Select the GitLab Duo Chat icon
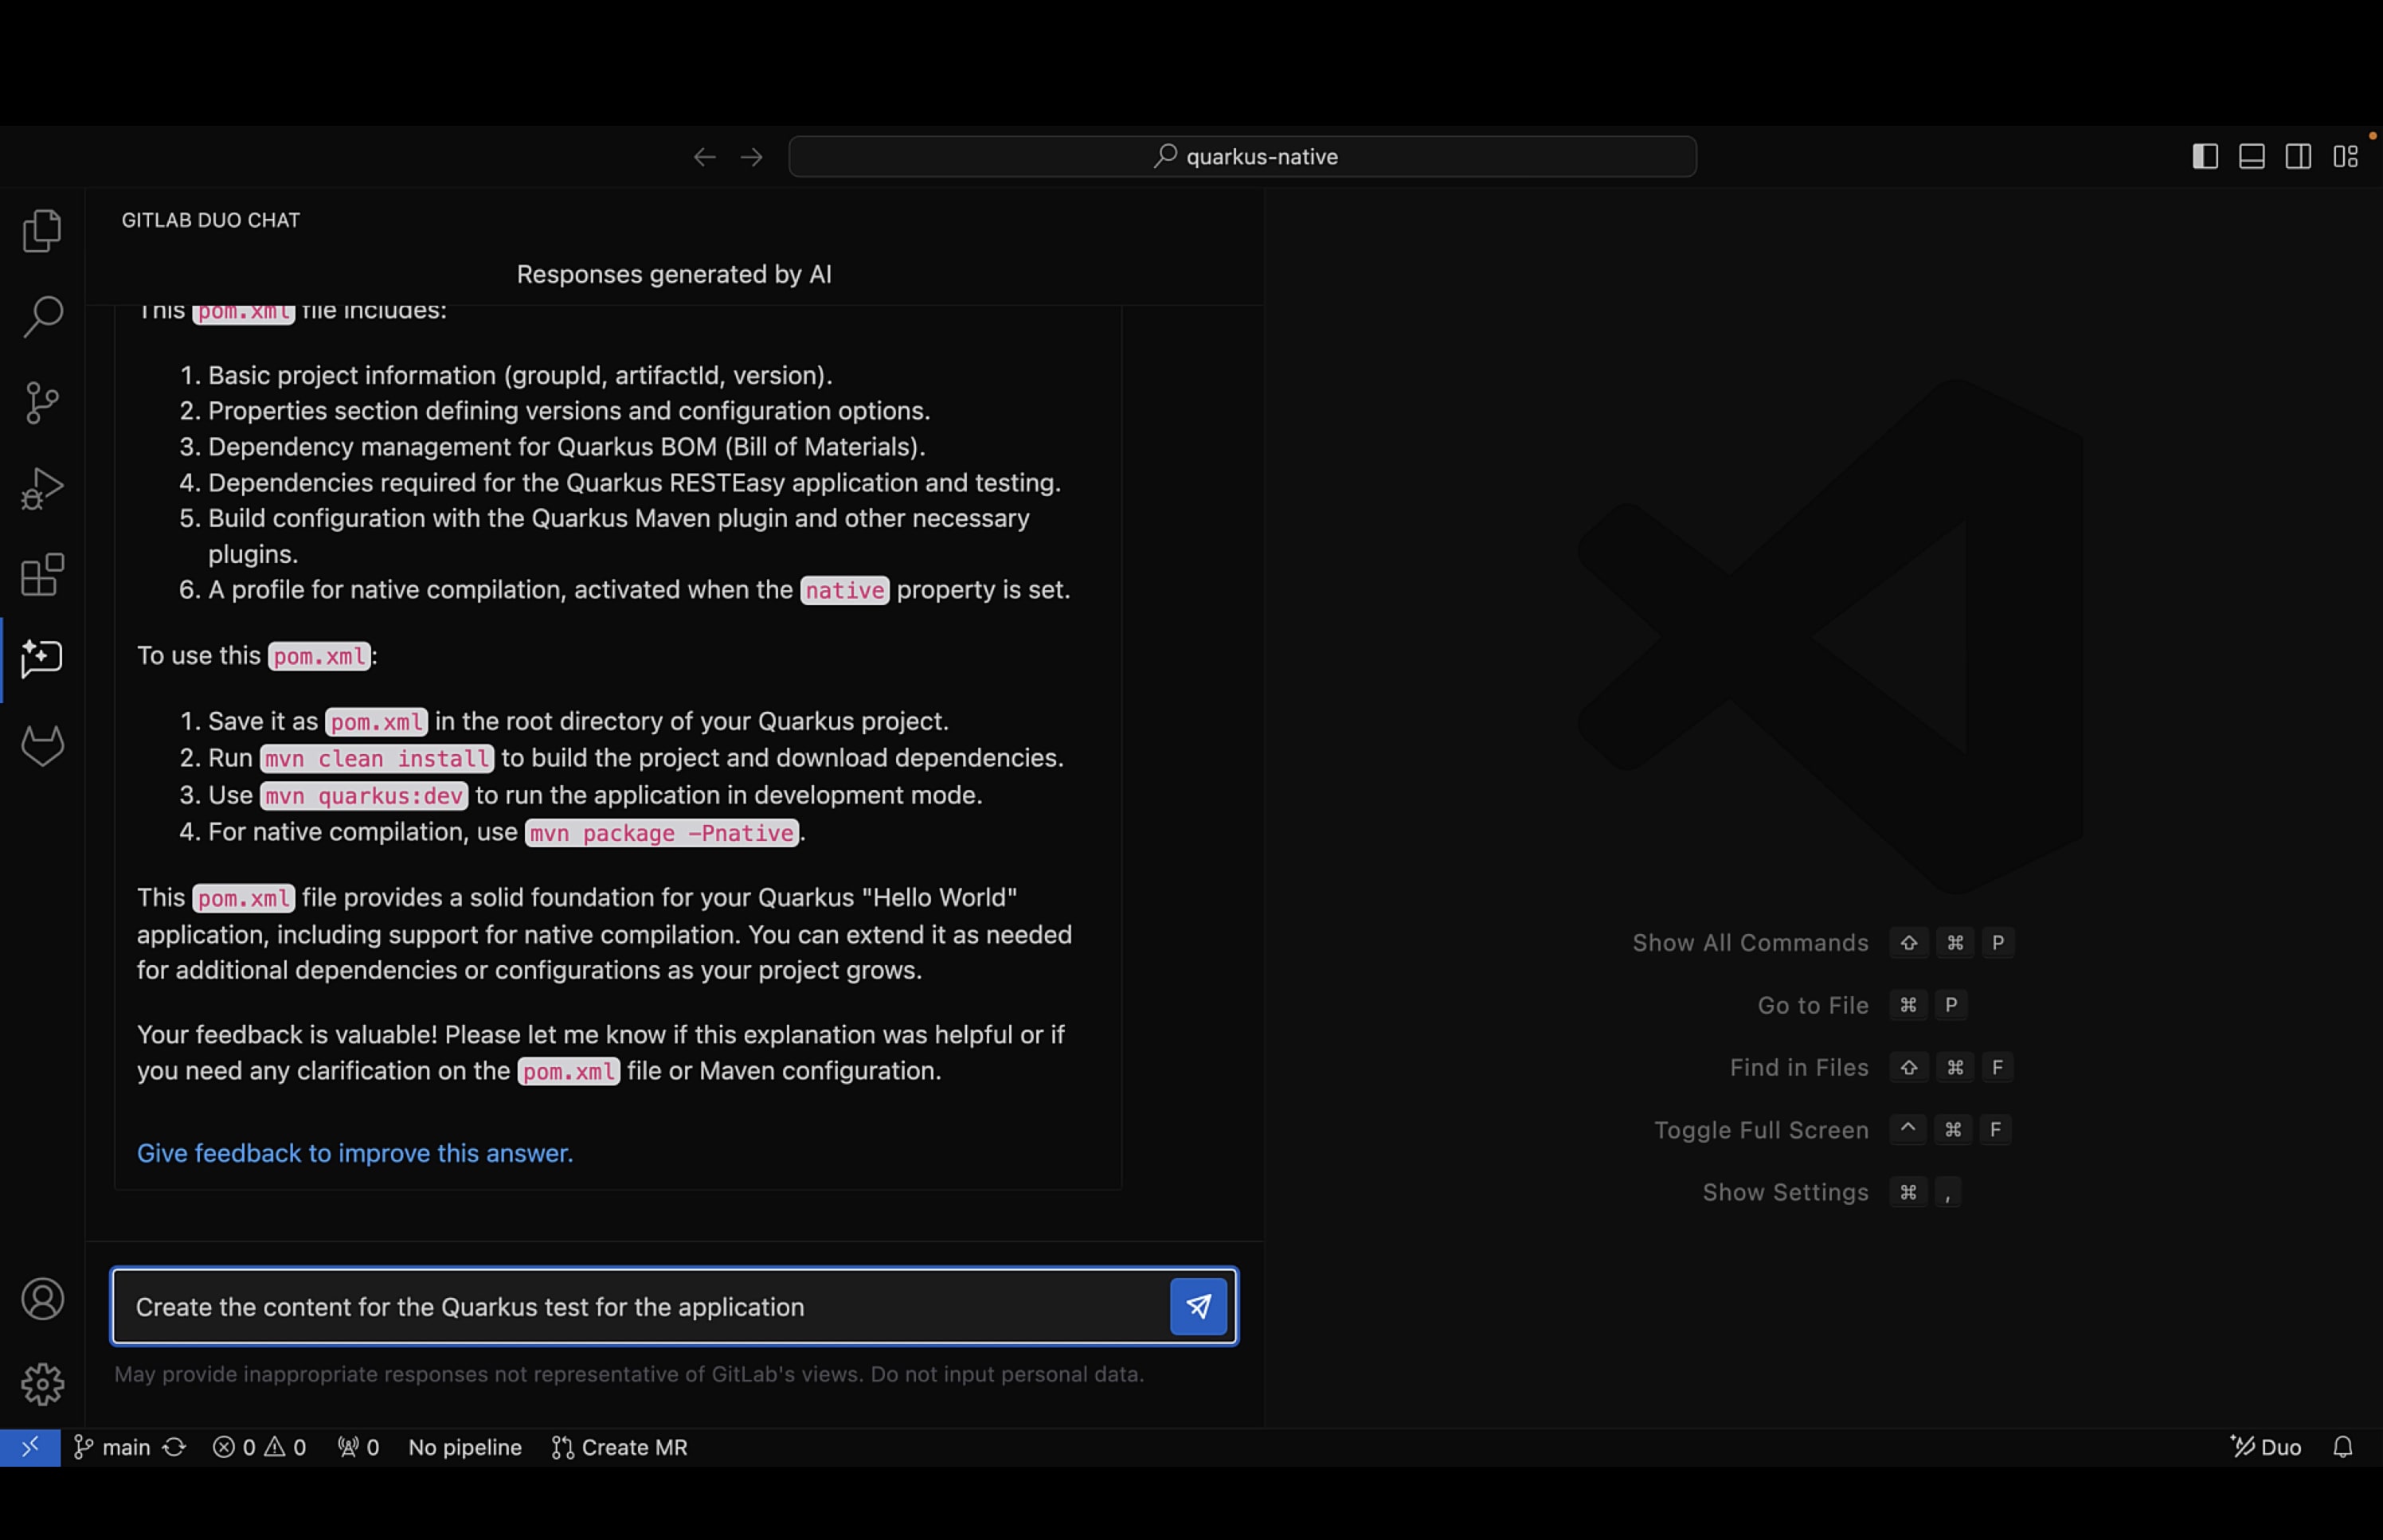The image size is (2383, 1540). 42,659
